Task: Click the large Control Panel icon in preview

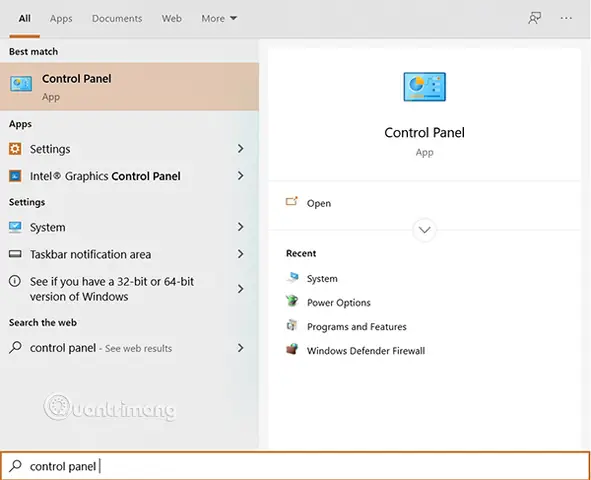Action: click(x=424, y=87)
